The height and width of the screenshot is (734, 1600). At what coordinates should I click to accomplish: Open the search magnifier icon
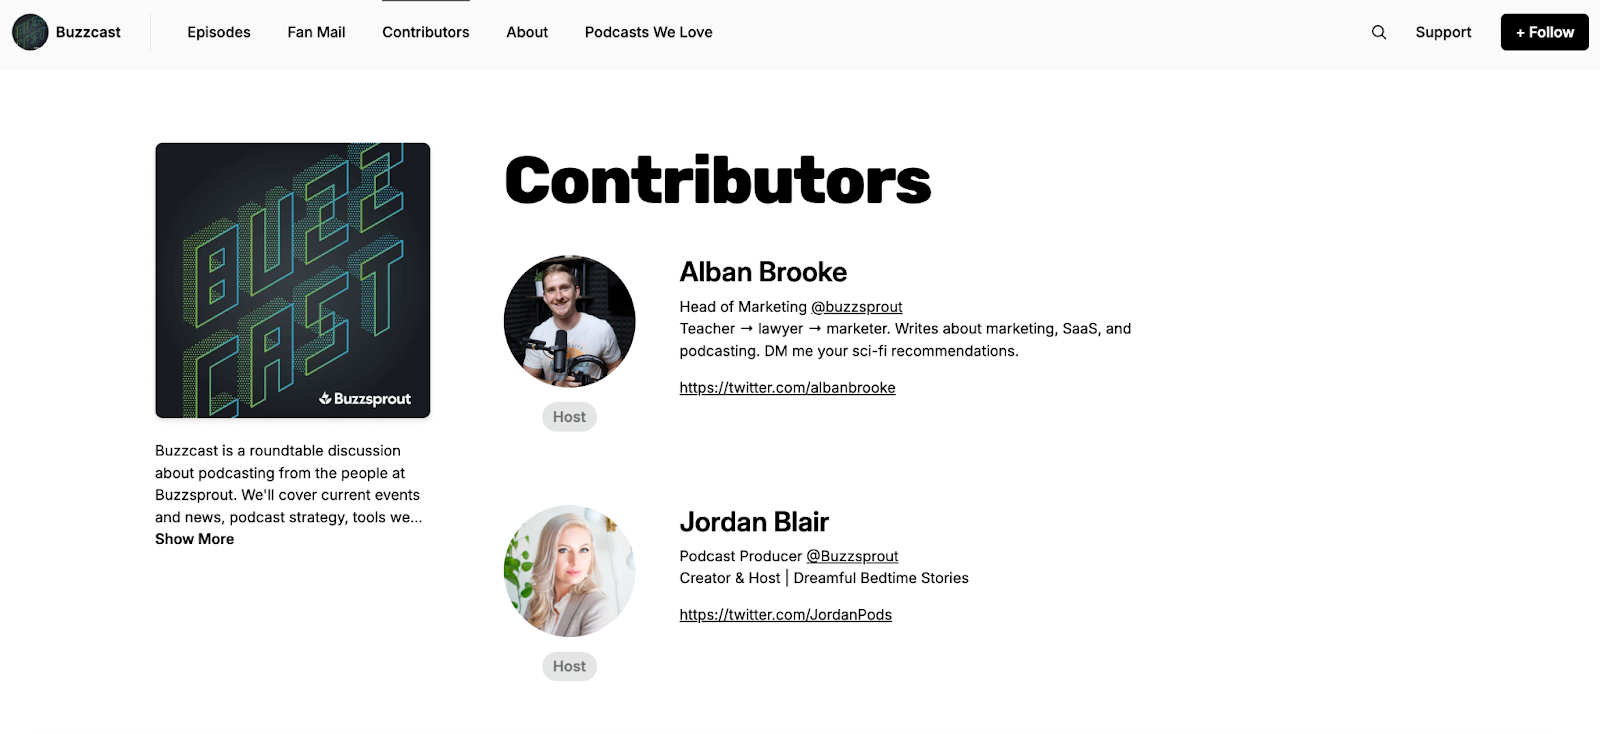tap(1379, 32)
